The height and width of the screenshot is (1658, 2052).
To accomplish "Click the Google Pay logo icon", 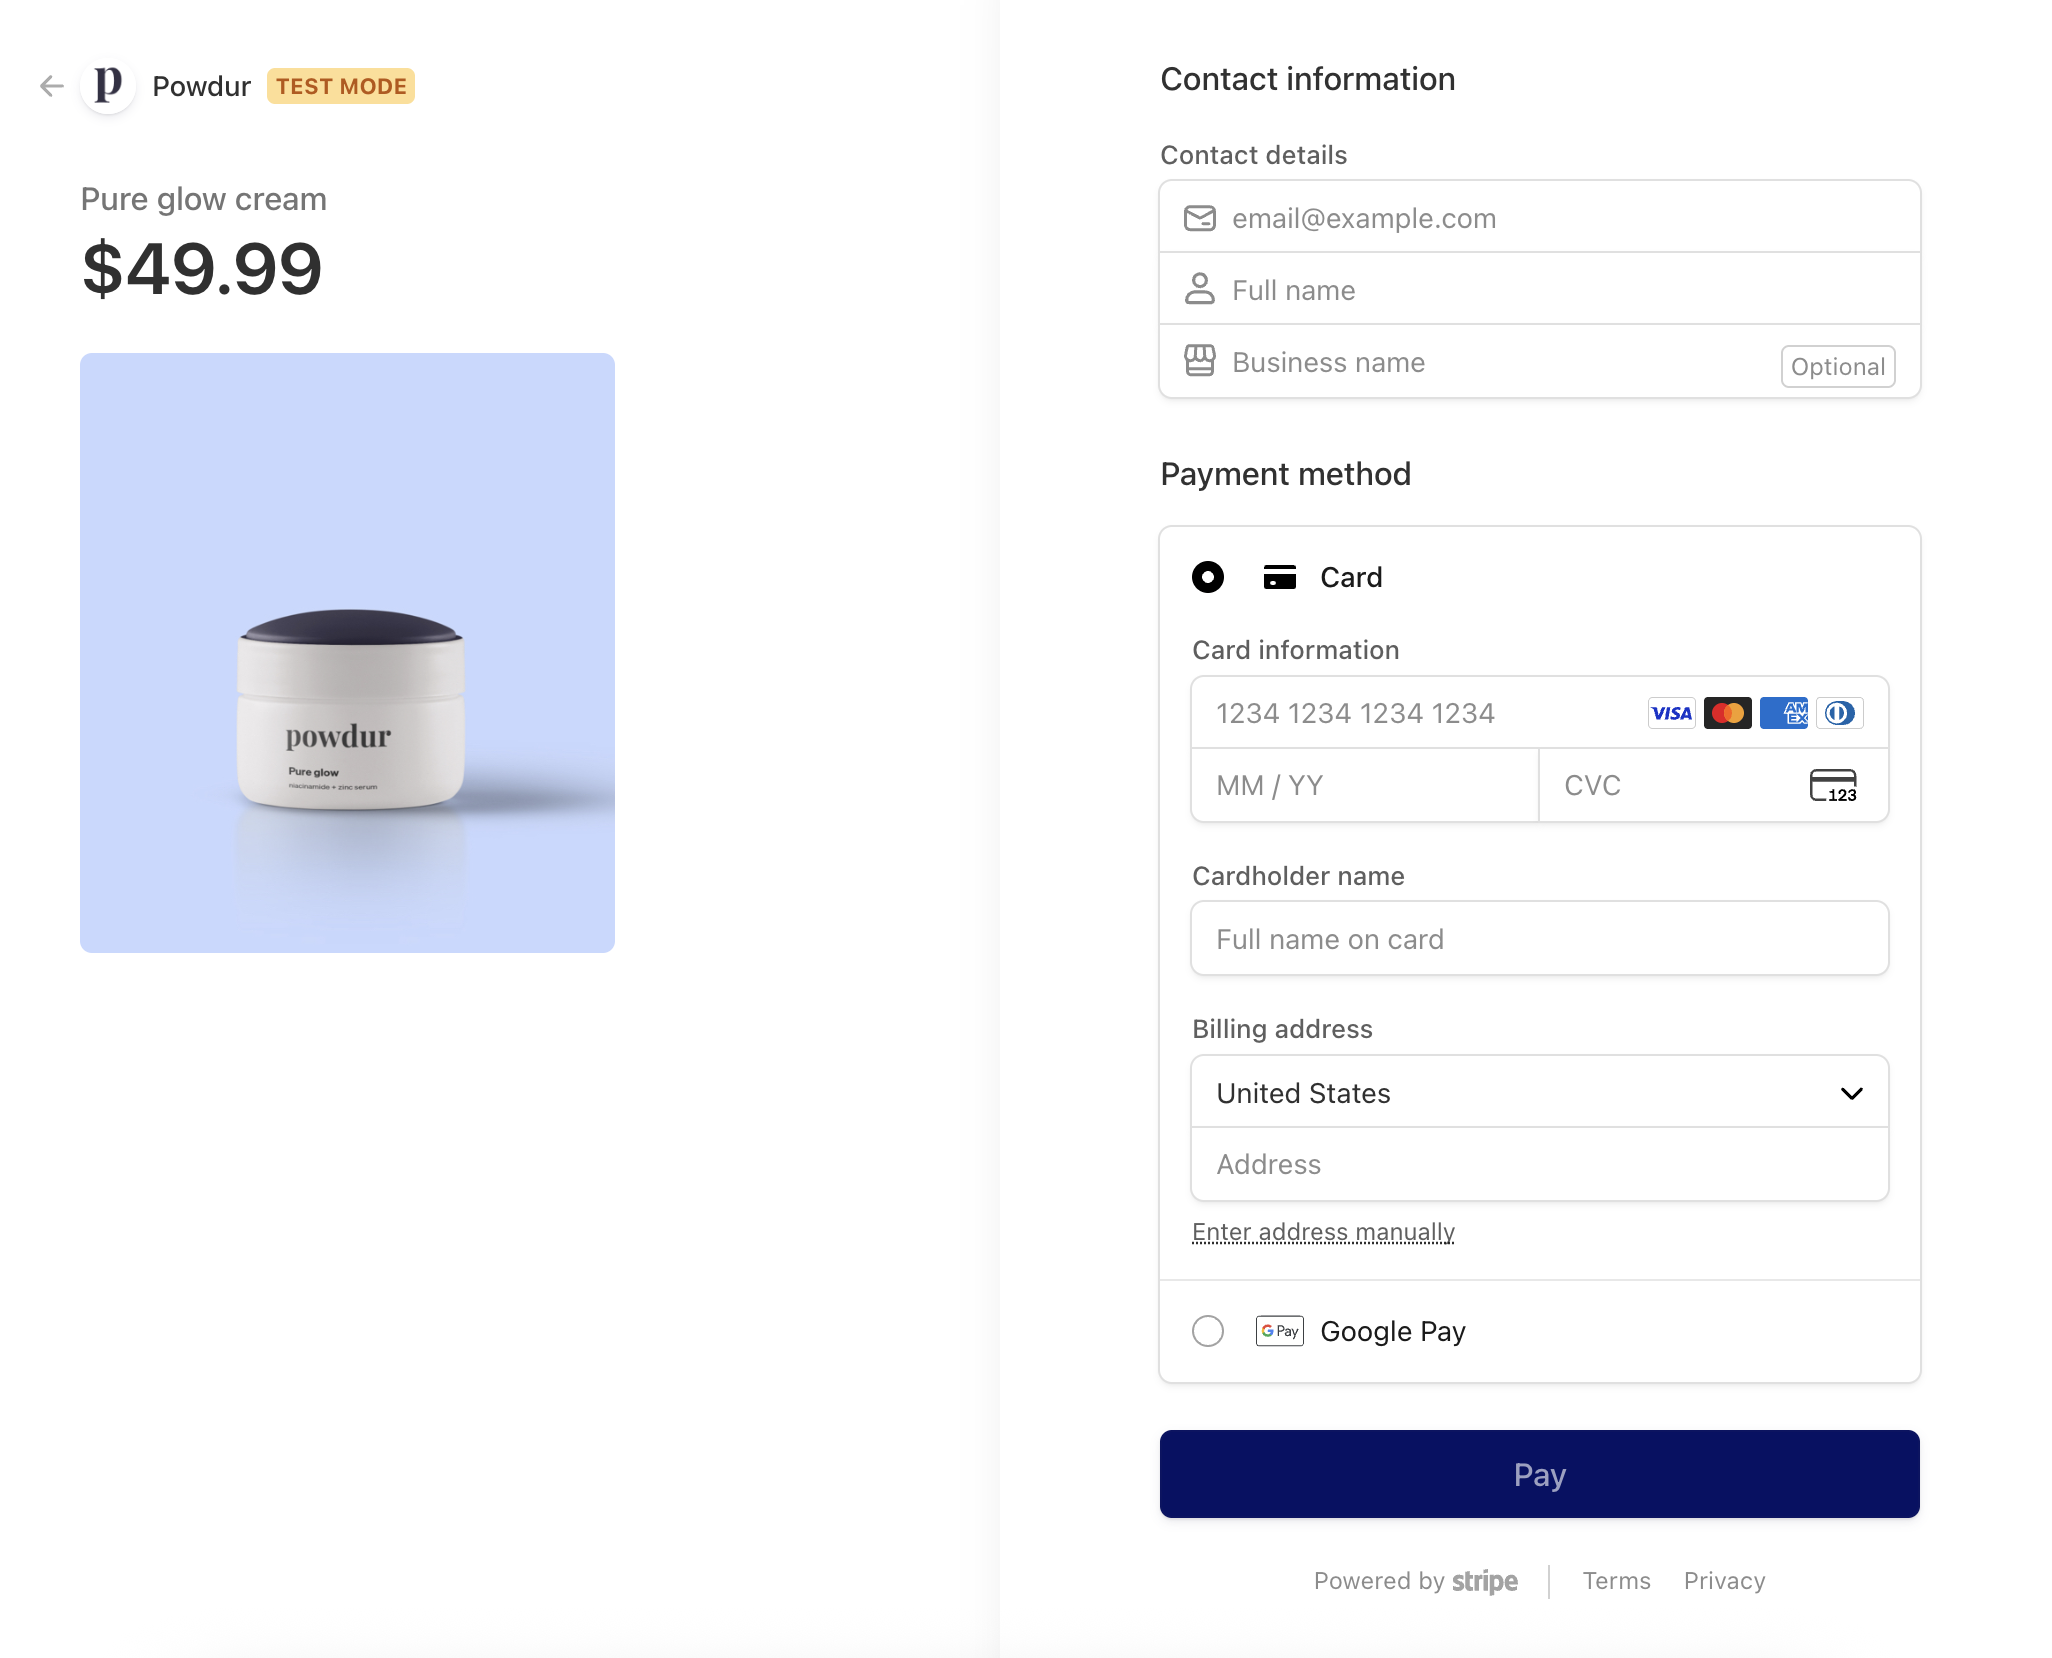I will pos(1280,1331).
